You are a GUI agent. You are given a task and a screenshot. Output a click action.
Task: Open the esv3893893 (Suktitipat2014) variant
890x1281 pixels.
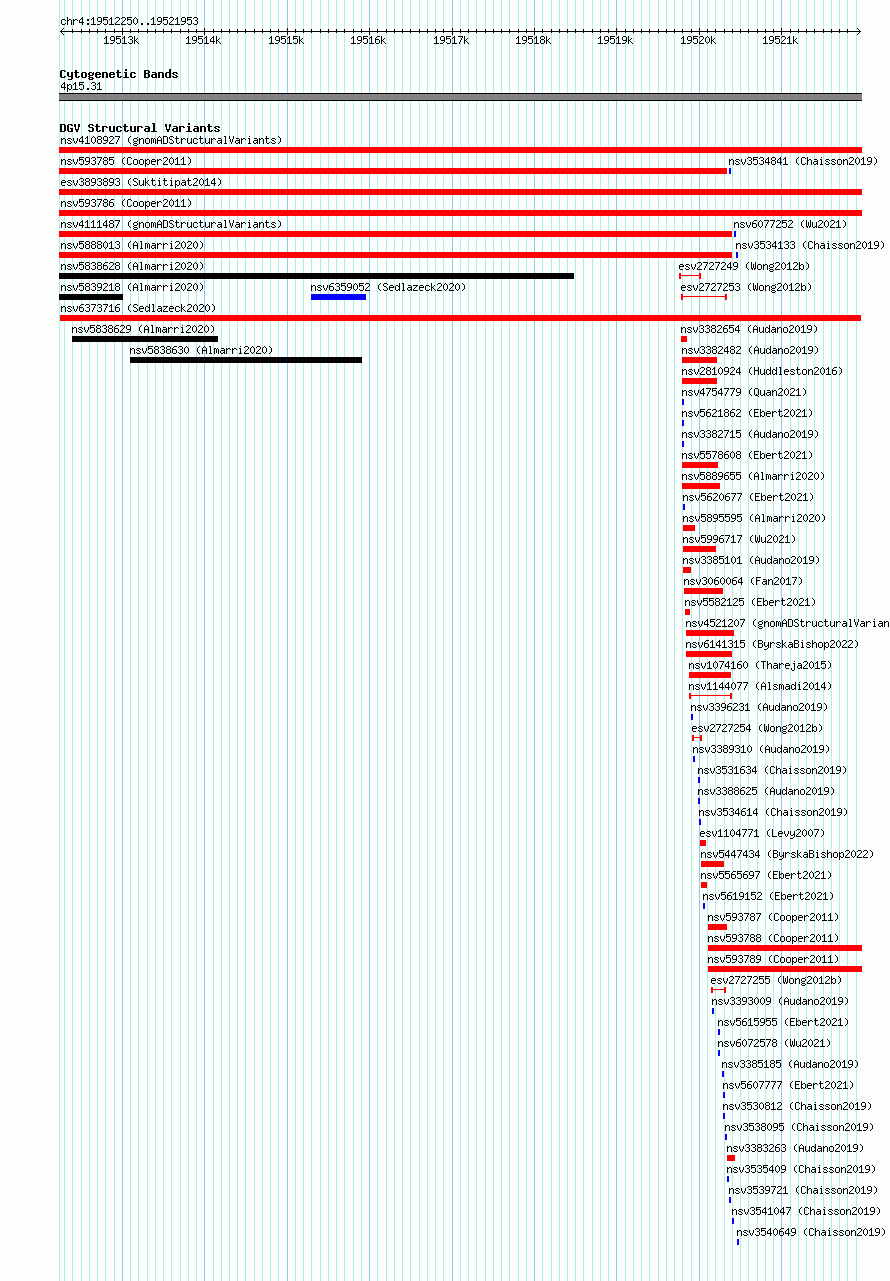(x=141, y=182)
